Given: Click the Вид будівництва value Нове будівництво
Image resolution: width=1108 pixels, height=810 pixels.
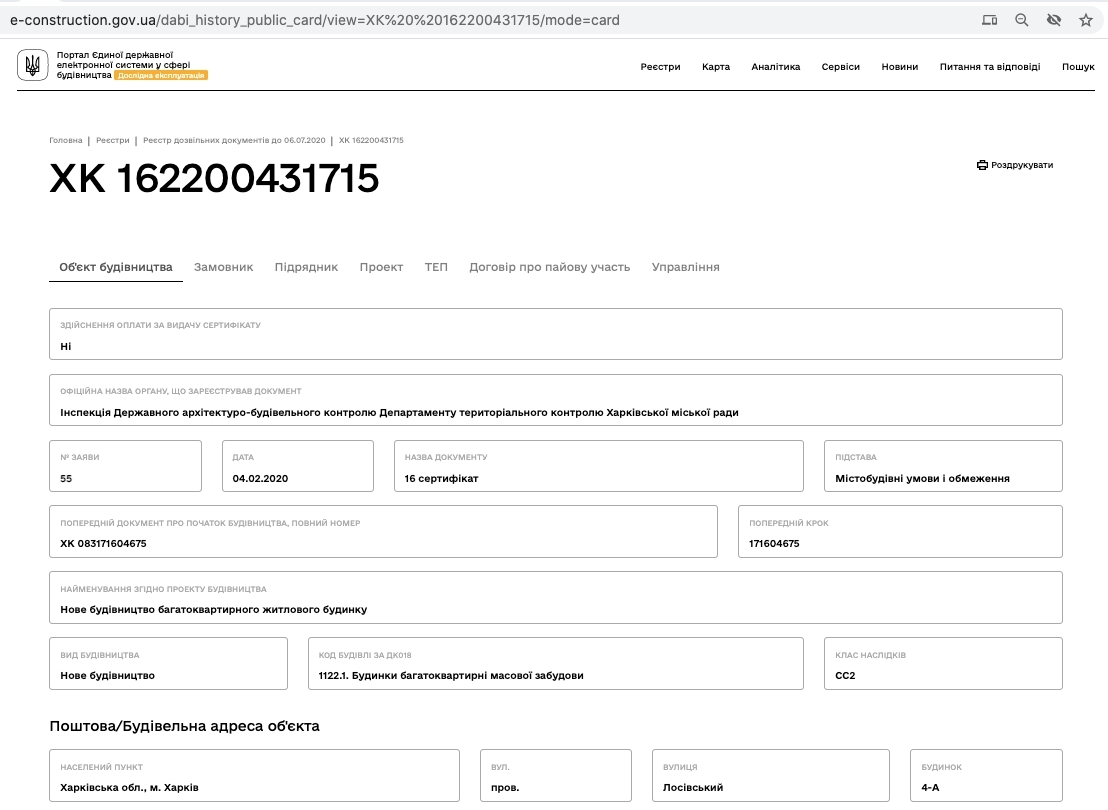Looking at the screenshot, I should coord(107,675).
